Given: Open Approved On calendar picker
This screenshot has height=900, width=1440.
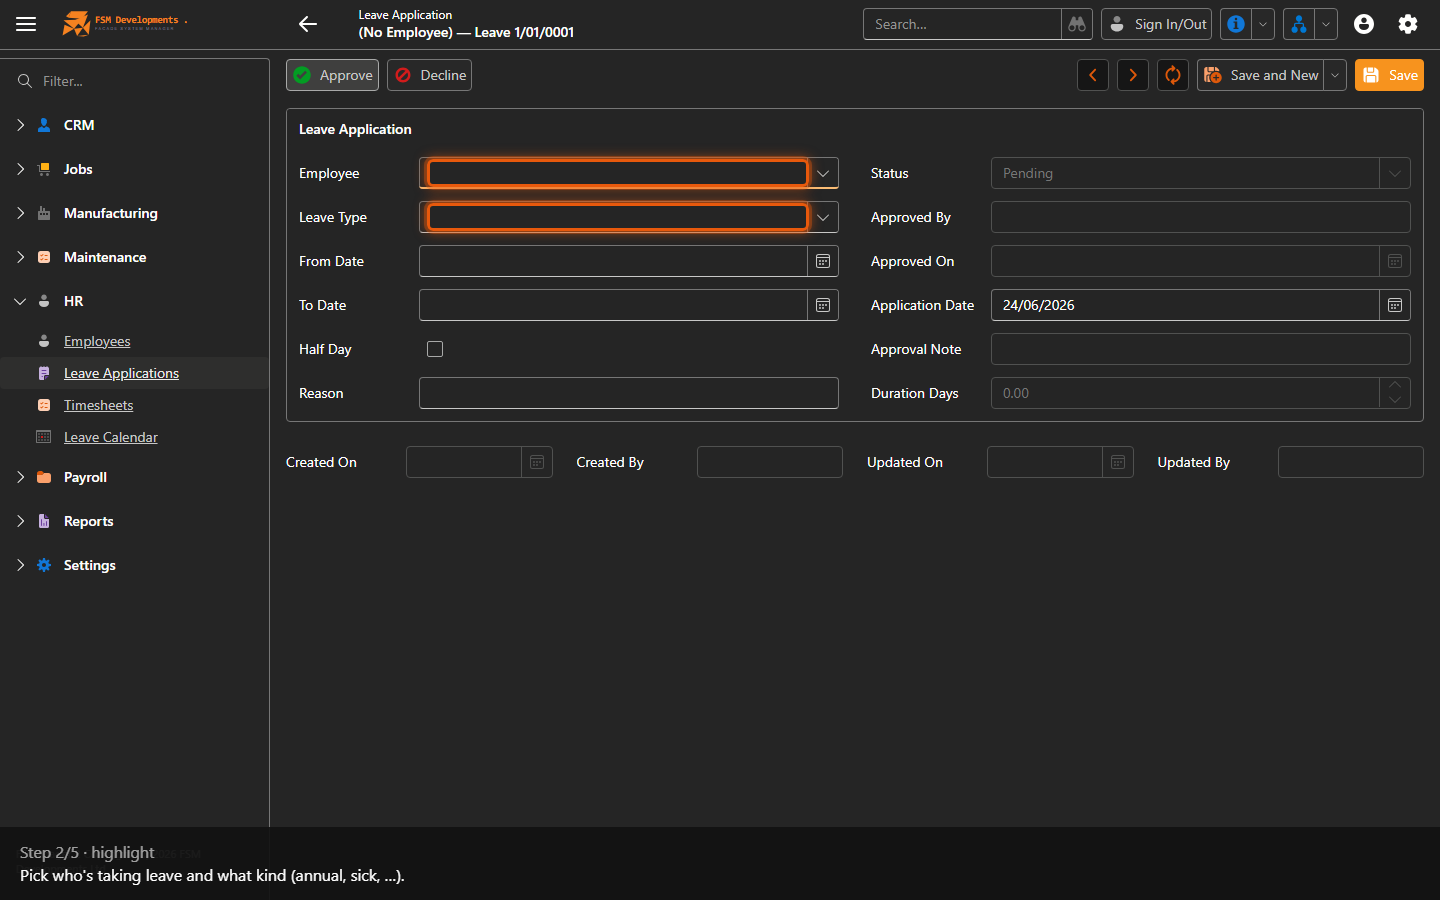Looking at the screenshot, I should pos(1395,261).
